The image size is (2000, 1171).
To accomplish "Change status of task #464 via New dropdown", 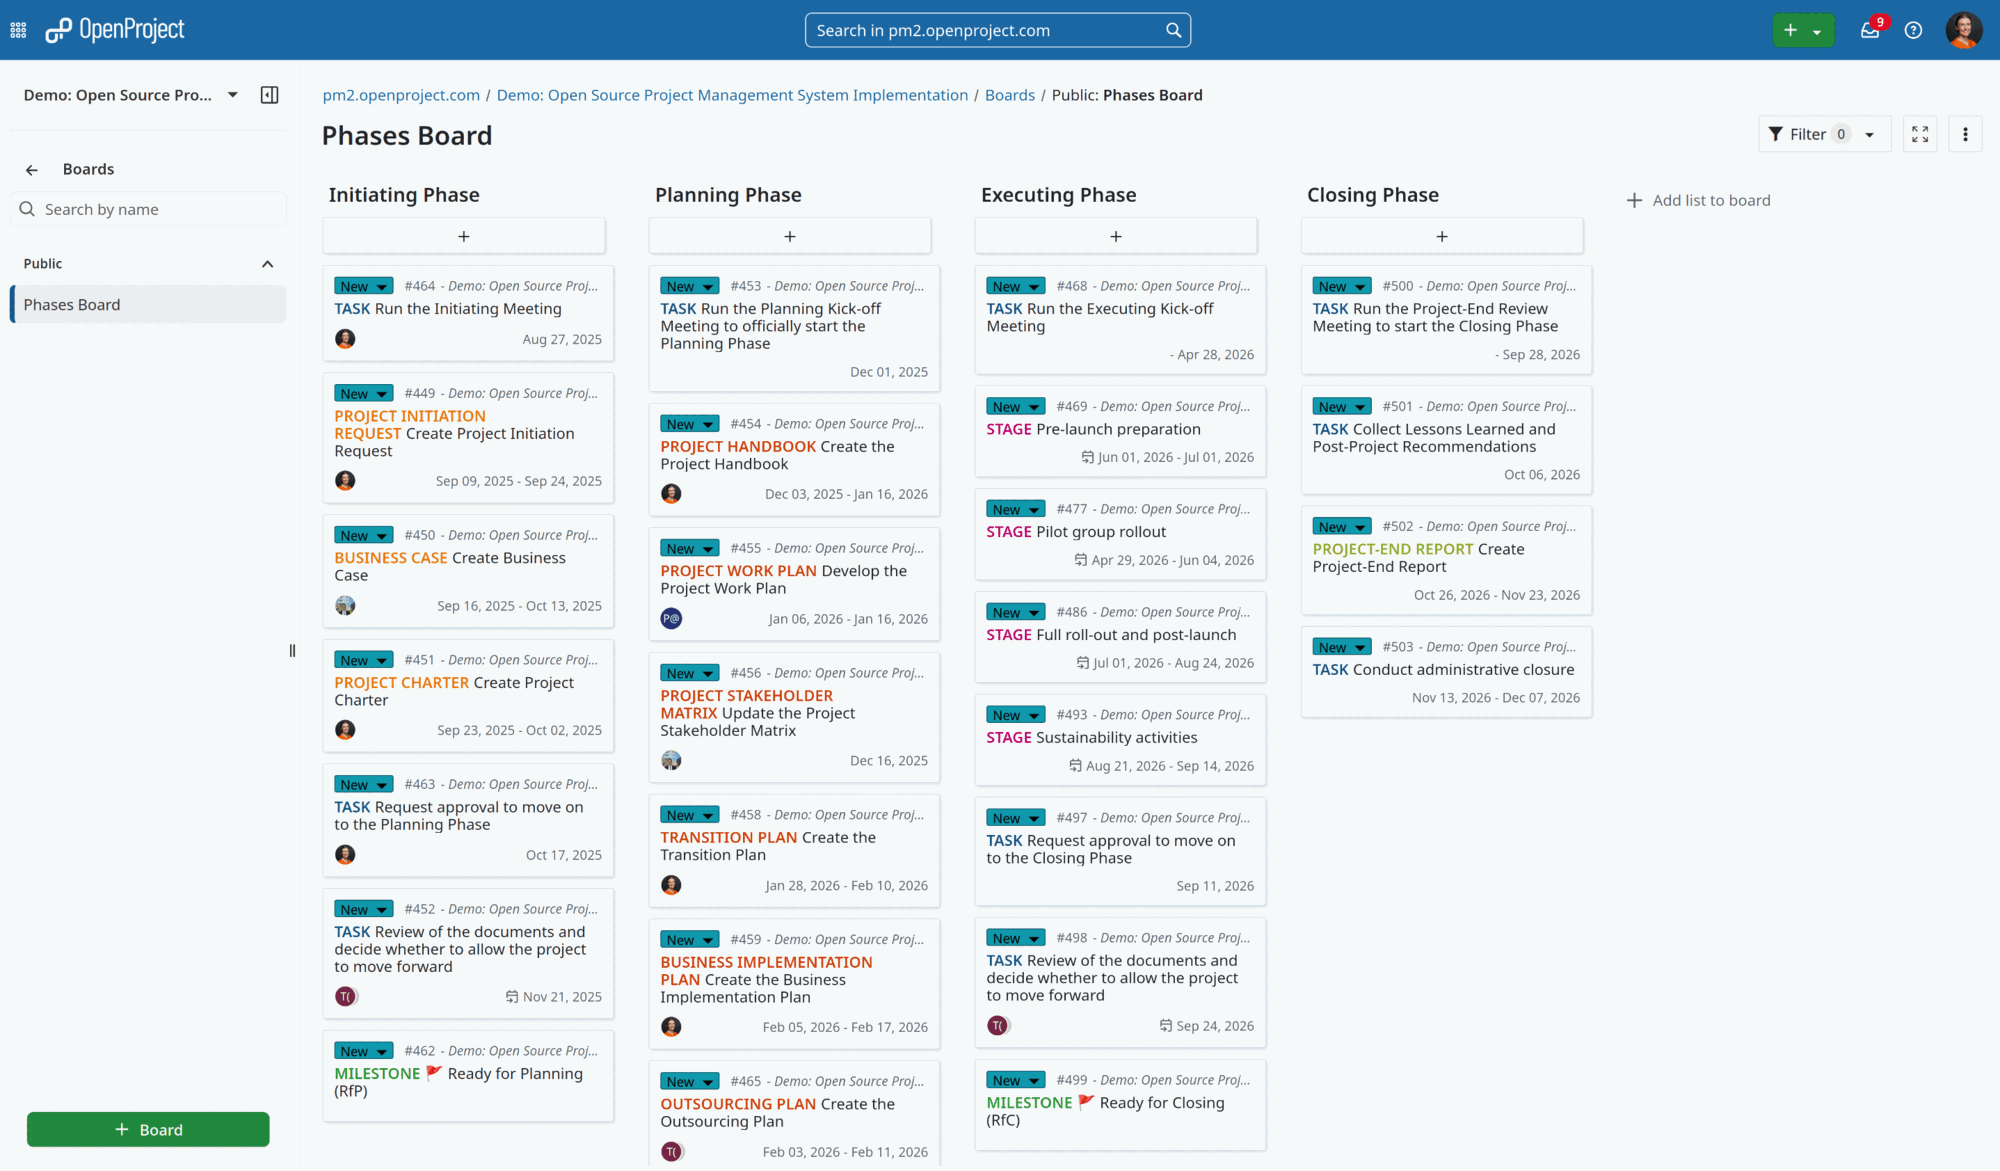I will coord(381,286).
